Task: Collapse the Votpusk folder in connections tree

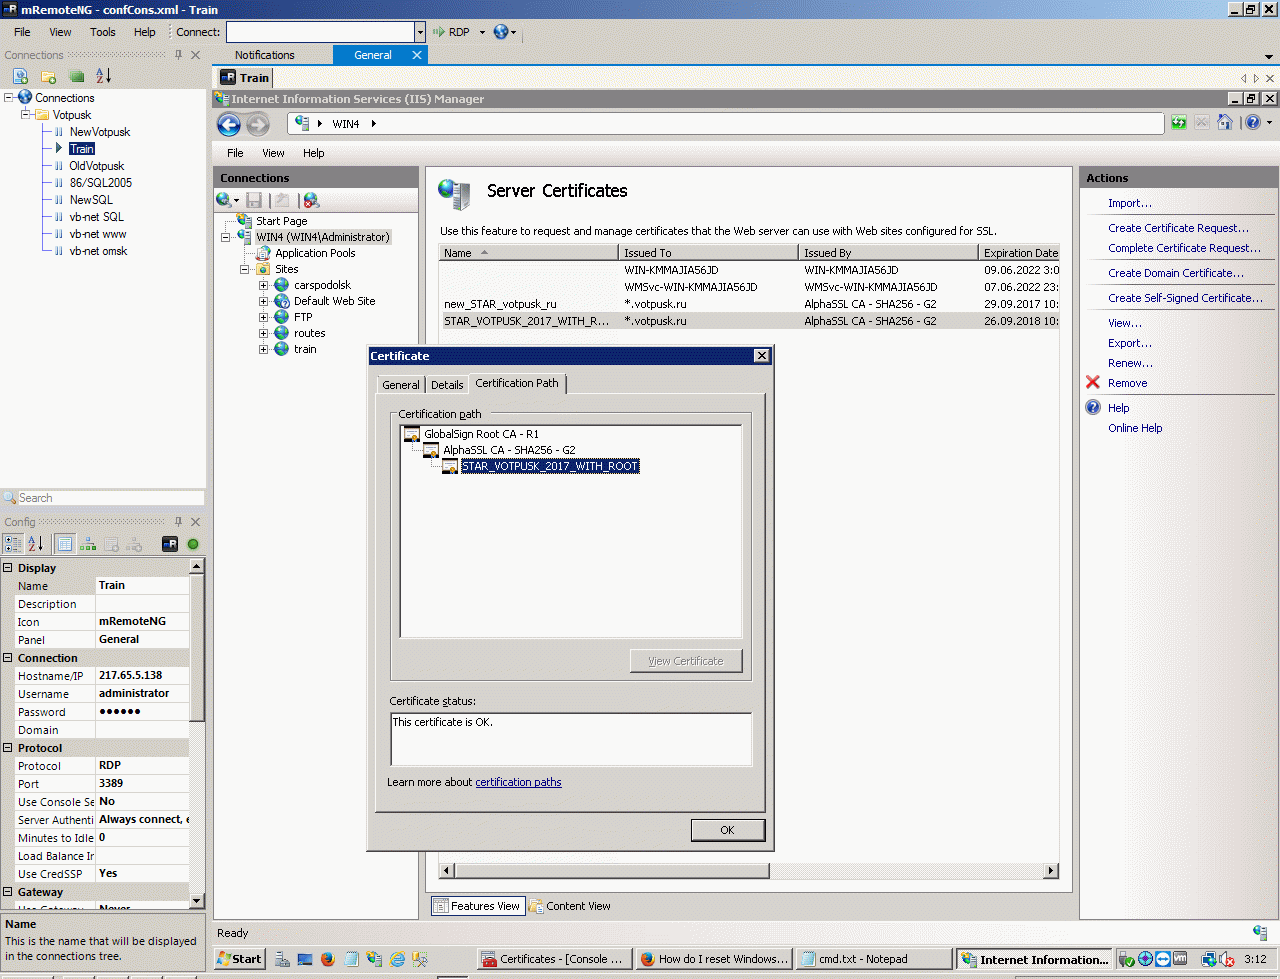Action: [x=26, y=115]
